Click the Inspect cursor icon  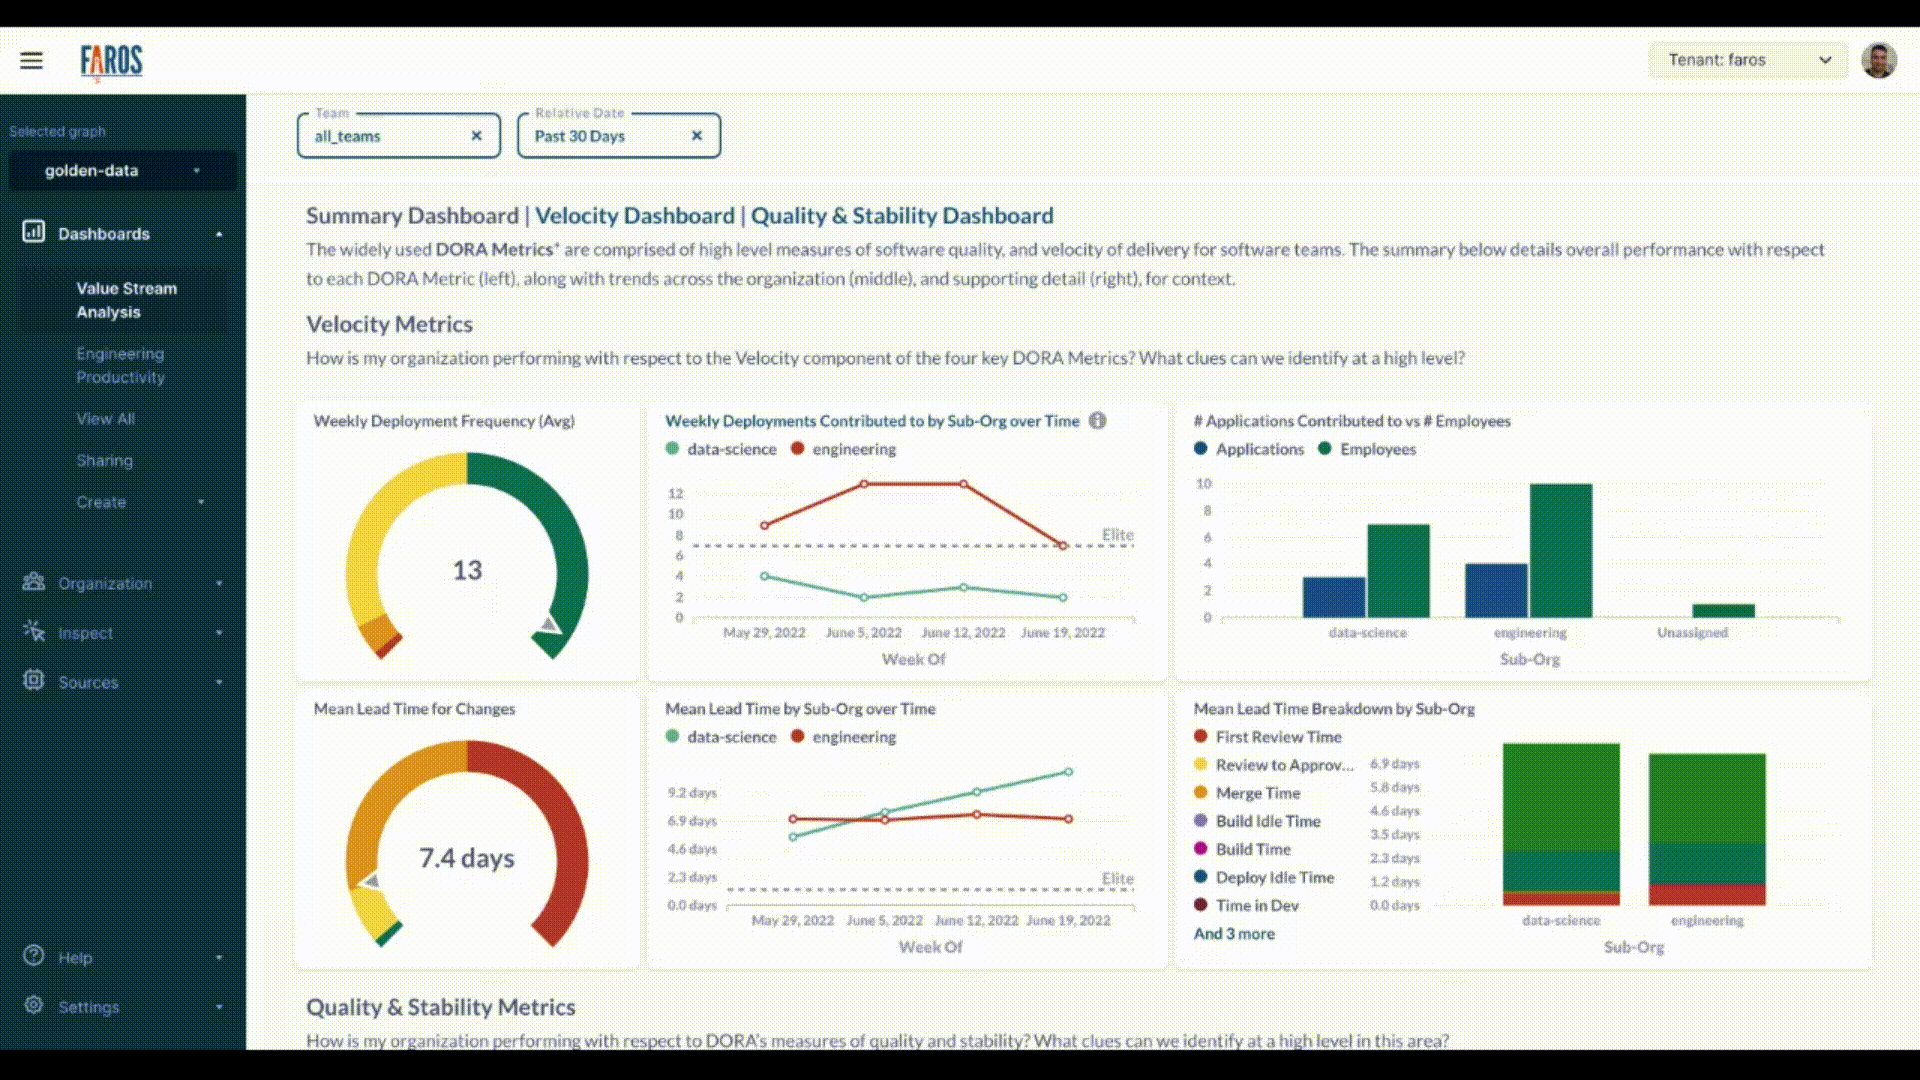pyautogui.click(x=33, y=631)
